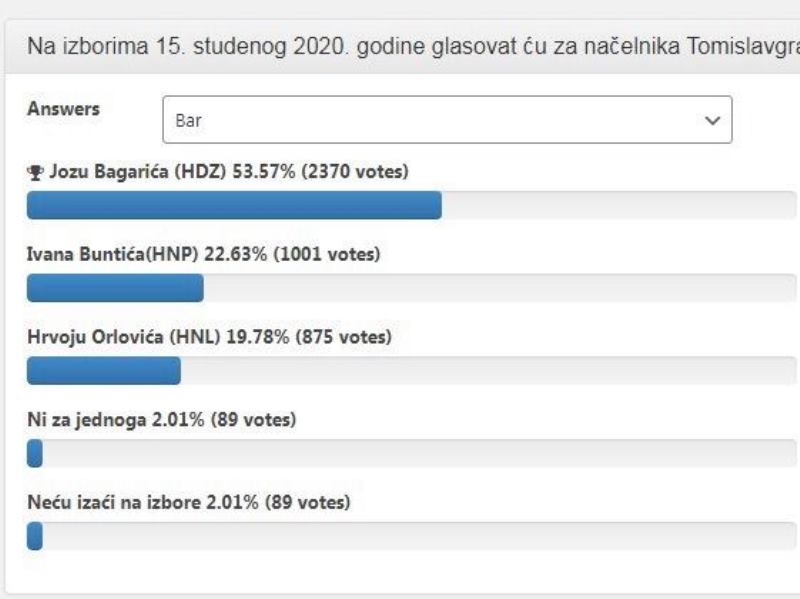
Task: Click the Ni za jednoga result label
Action: (162, 420)
